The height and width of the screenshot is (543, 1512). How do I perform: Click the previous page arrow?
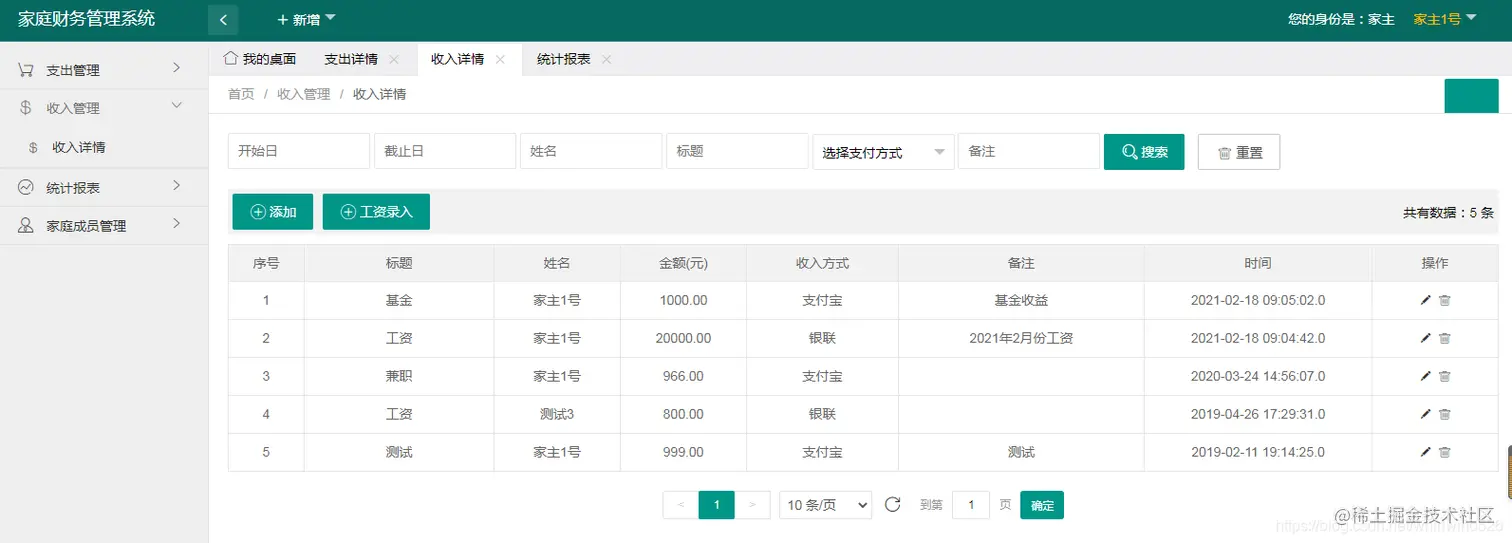point(681,505)
